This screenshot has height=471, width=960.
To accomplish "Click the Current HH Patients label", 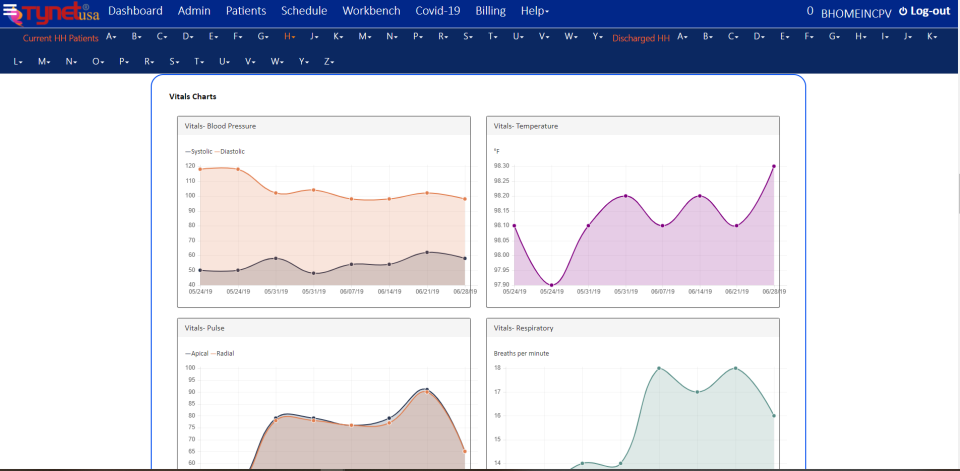I will point(61,38).
